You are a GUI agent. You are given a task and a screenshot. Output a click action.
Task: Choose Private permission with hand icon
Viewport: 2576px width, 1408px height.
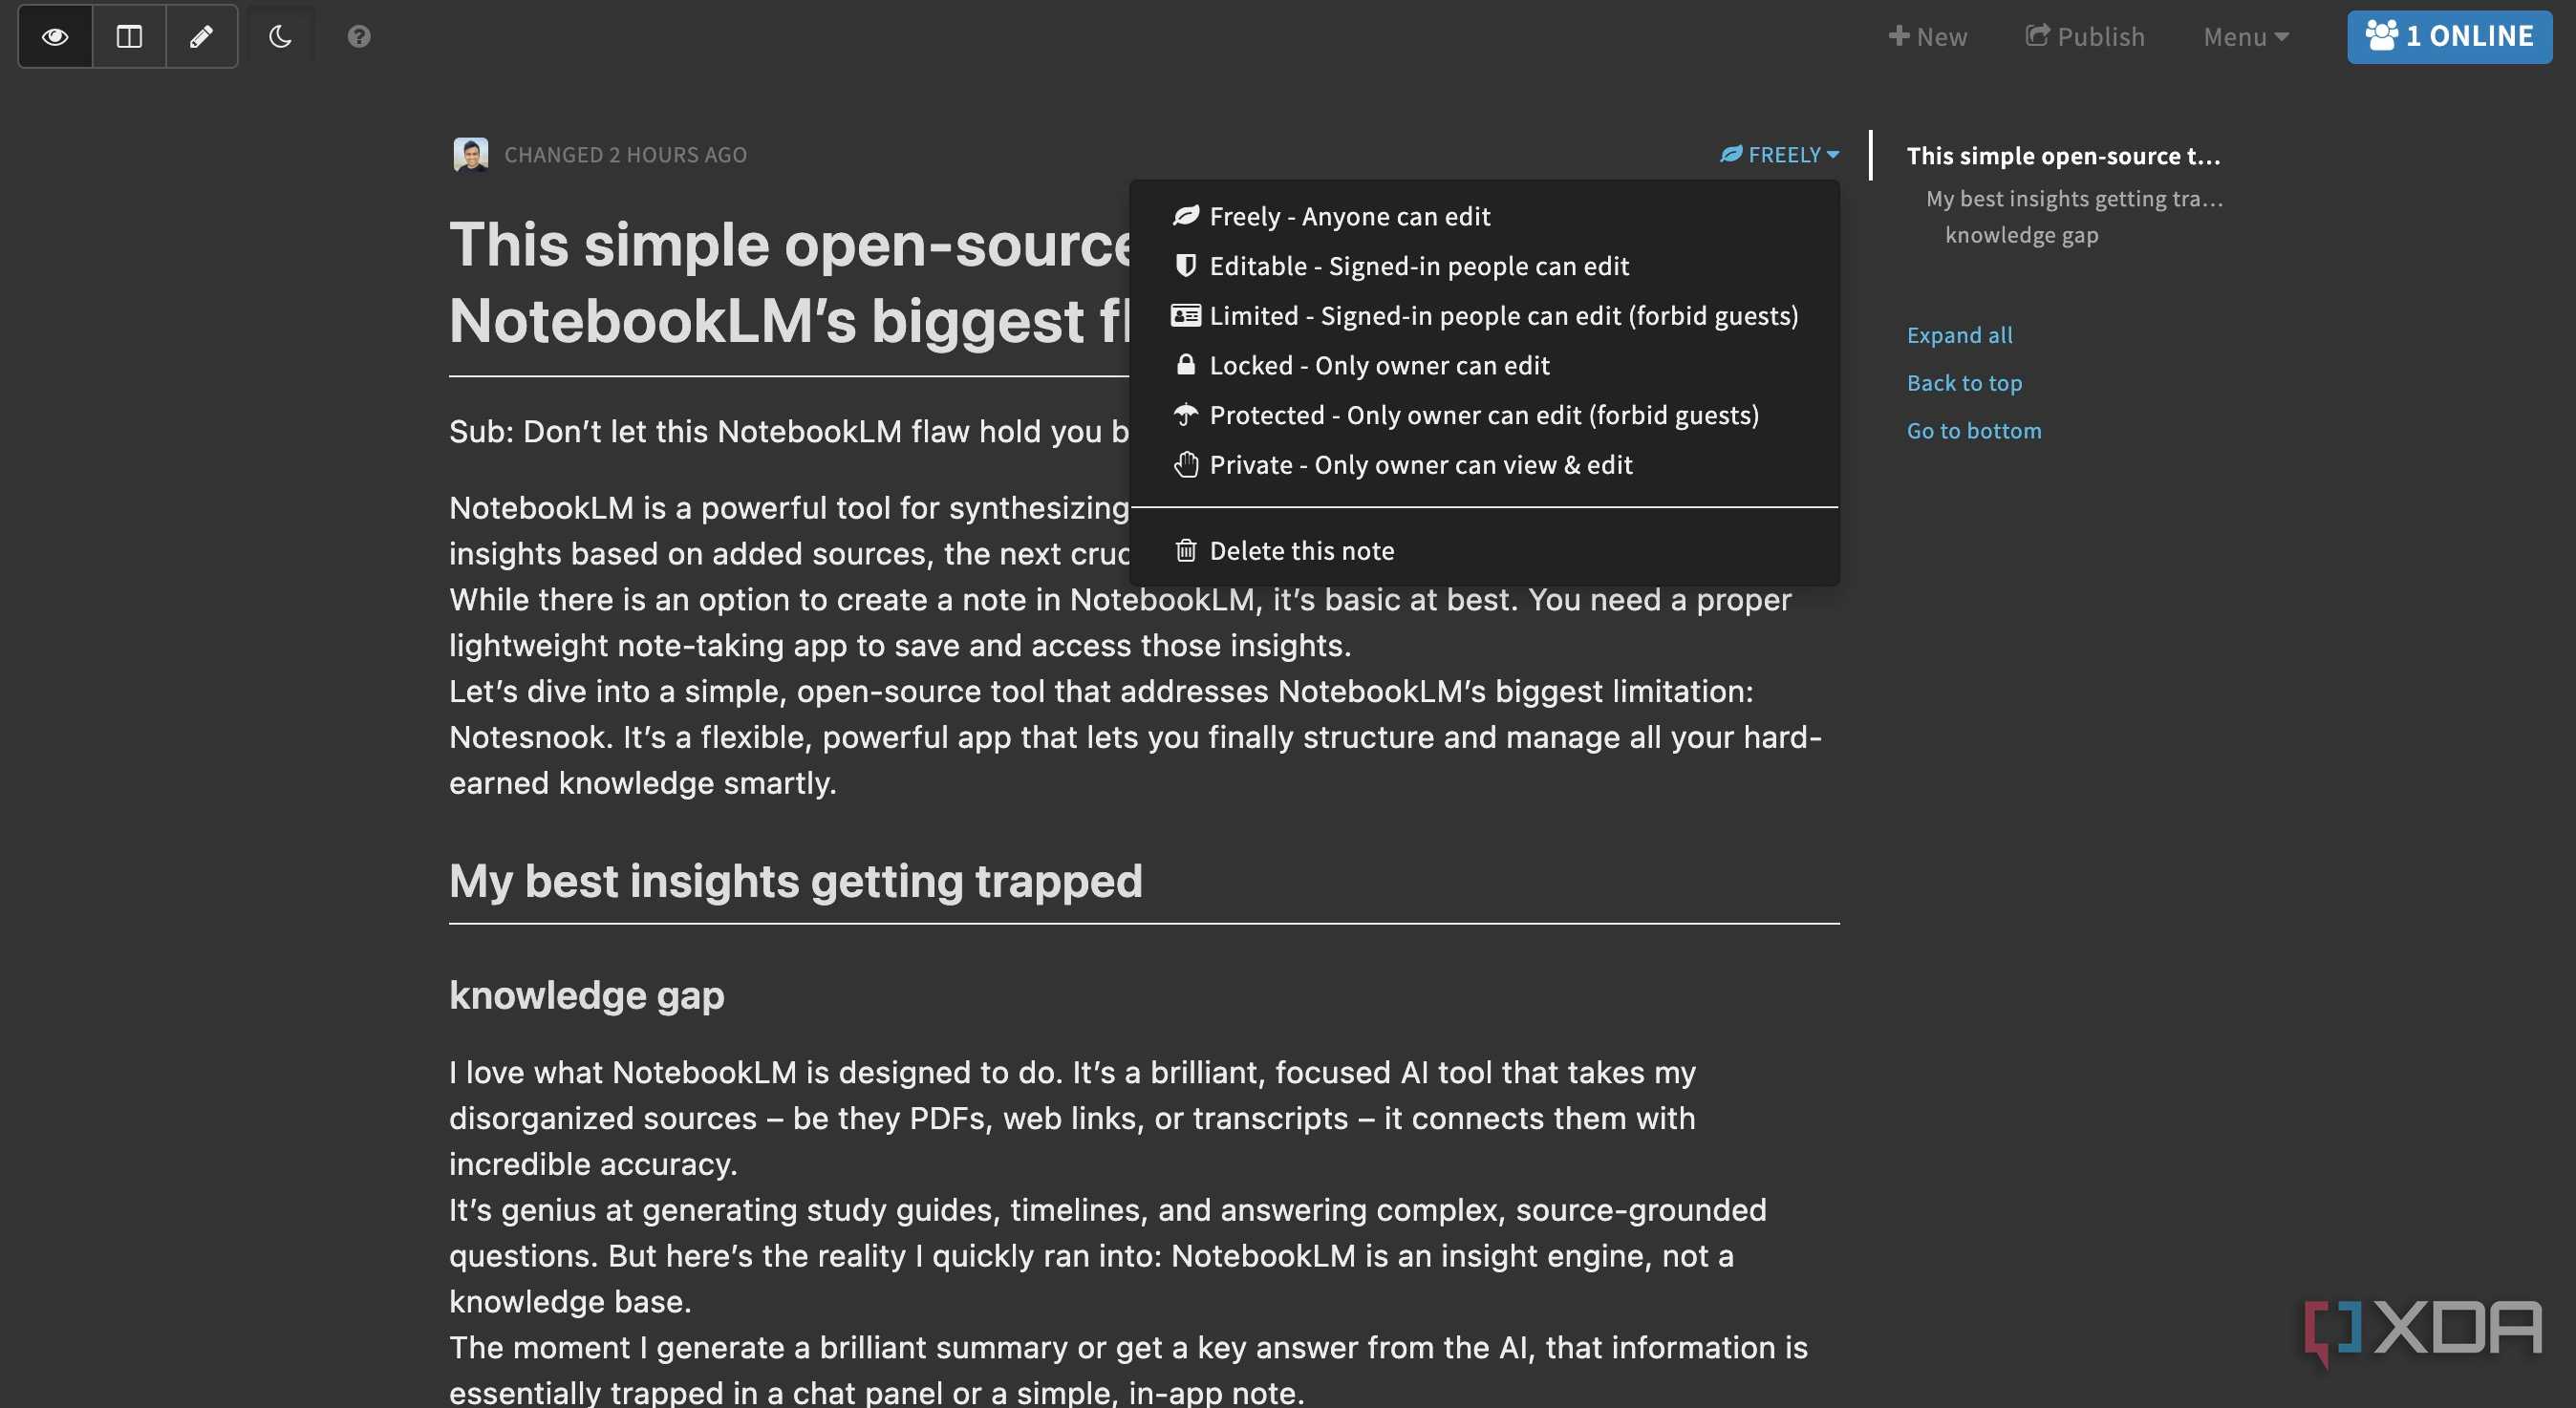click(1420, 465)
